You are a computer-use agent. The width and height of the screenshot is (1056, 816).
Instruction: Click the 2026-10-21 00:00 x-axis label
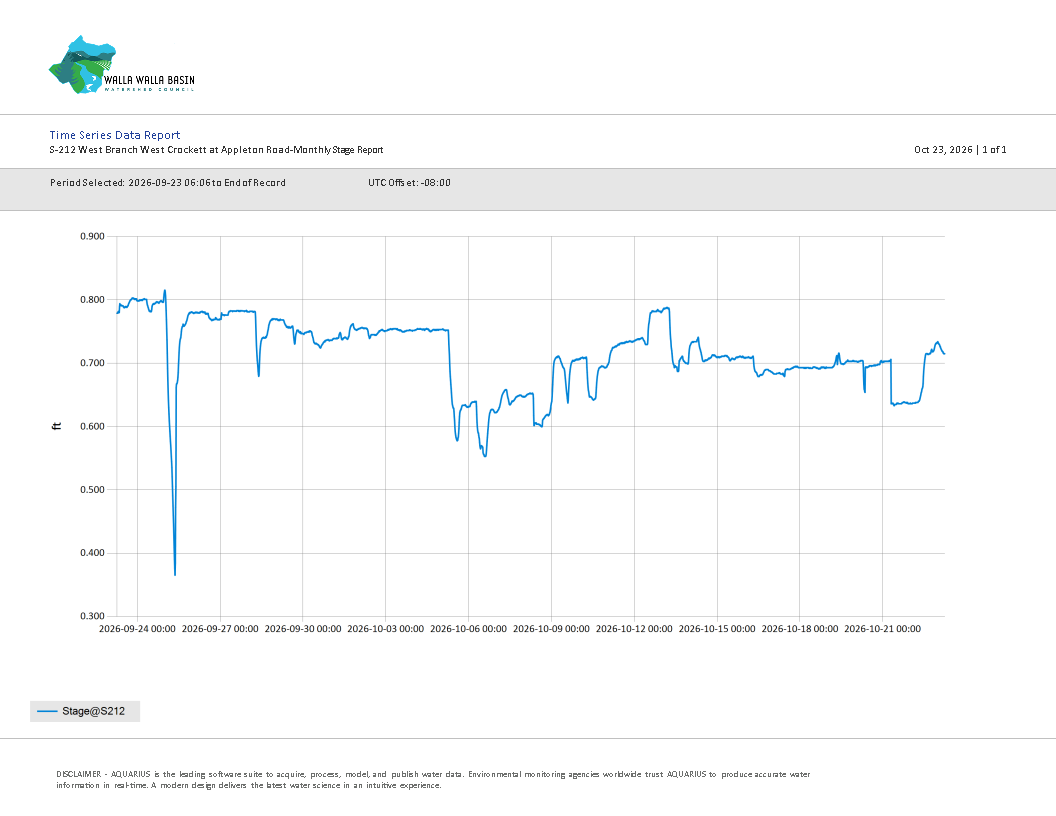pyautogui.click(x=883, y=629)
